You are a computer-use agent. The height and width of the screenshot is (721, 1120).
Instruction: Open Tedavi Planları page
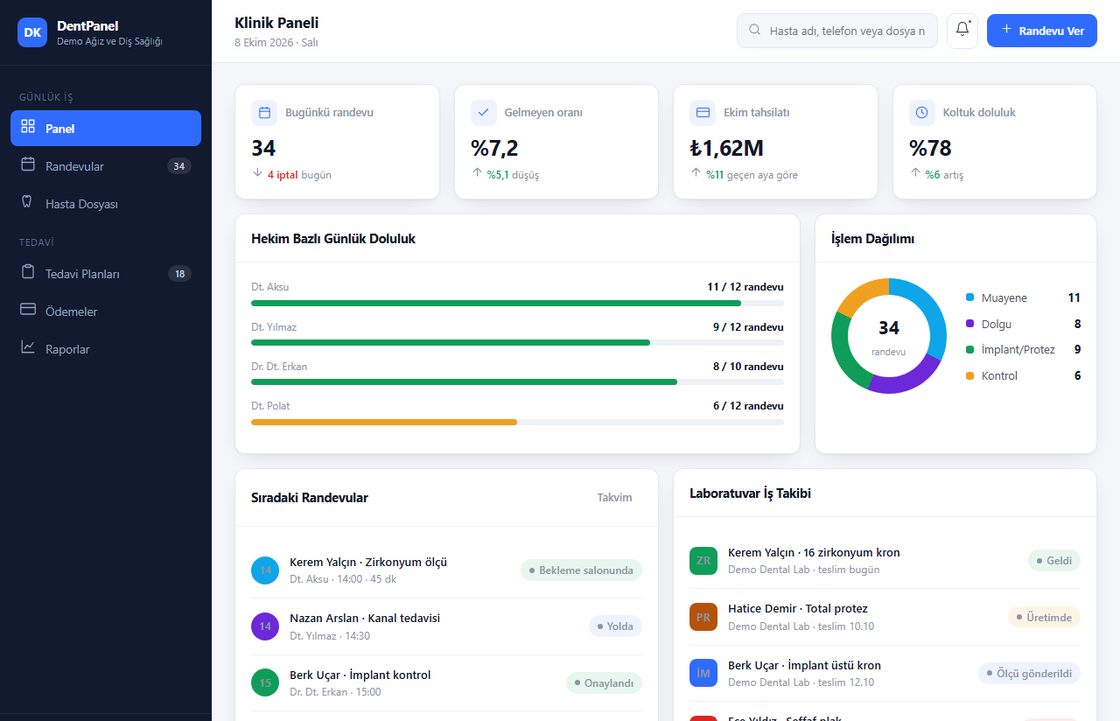pyautogui.click(x=106, y=274)
